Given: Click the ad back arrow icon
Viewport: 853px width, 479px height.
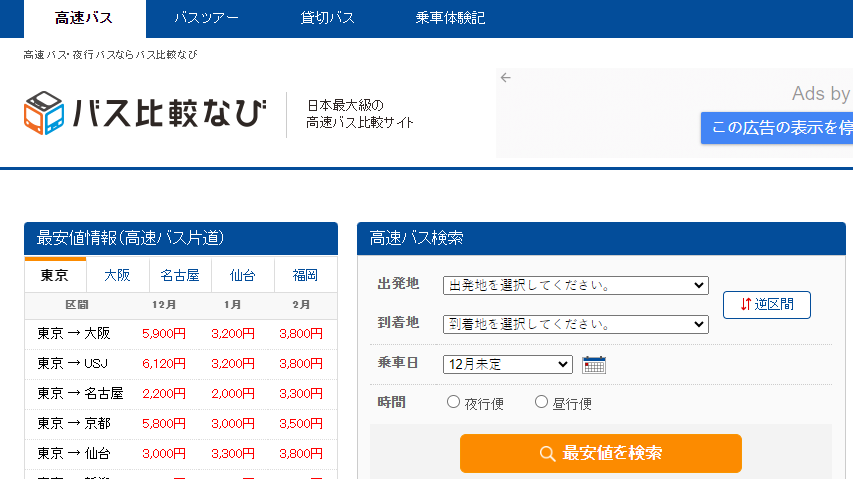Looking at the screenshot, I should click(x=505, y=78).
